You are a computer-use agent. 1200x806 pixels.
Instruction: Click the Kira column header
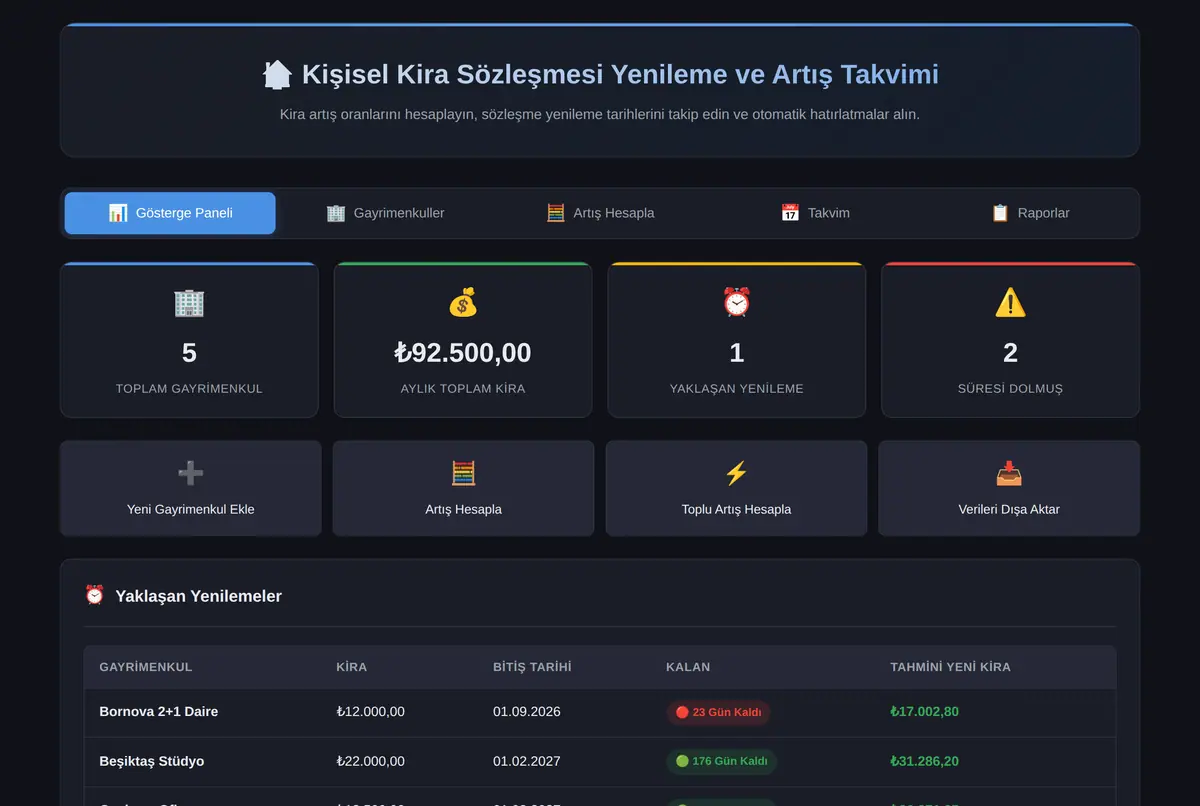[352, 667]
